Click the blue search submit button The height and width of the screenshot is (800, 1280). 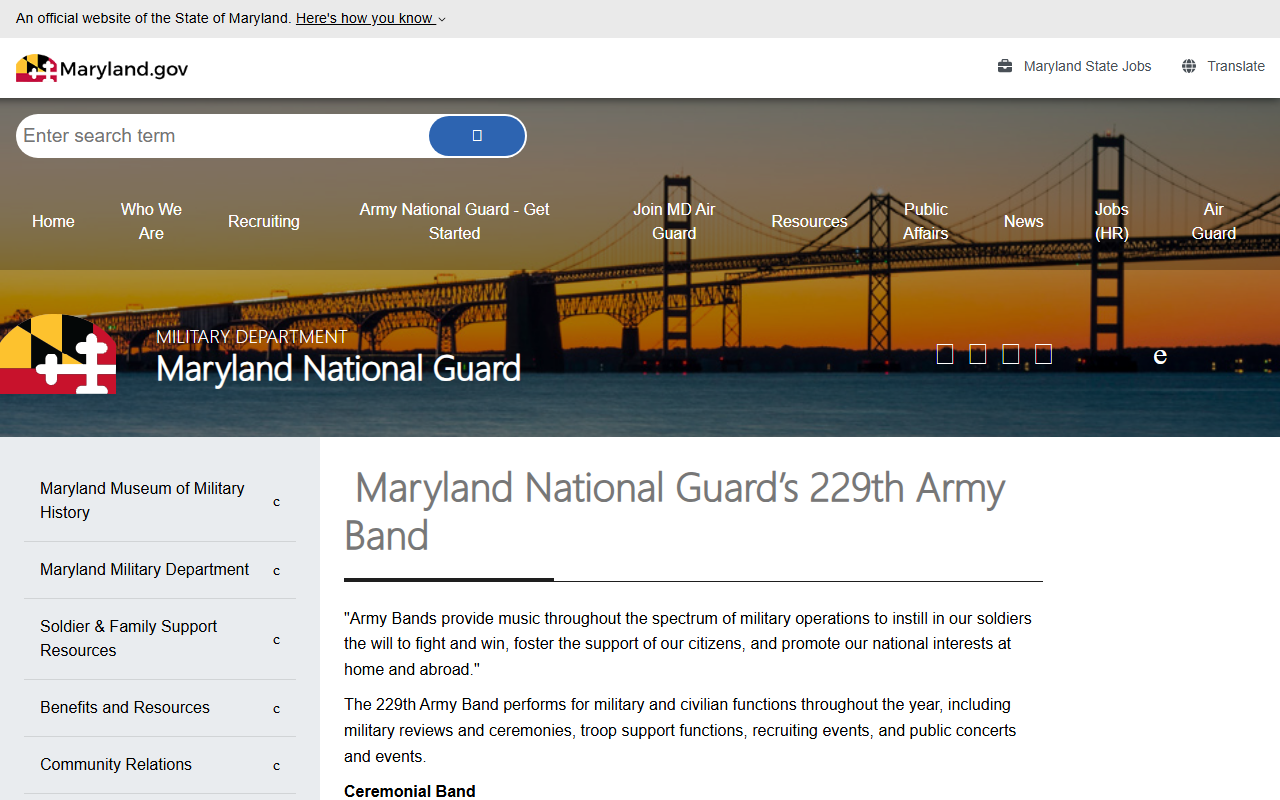tap(477, 136)
